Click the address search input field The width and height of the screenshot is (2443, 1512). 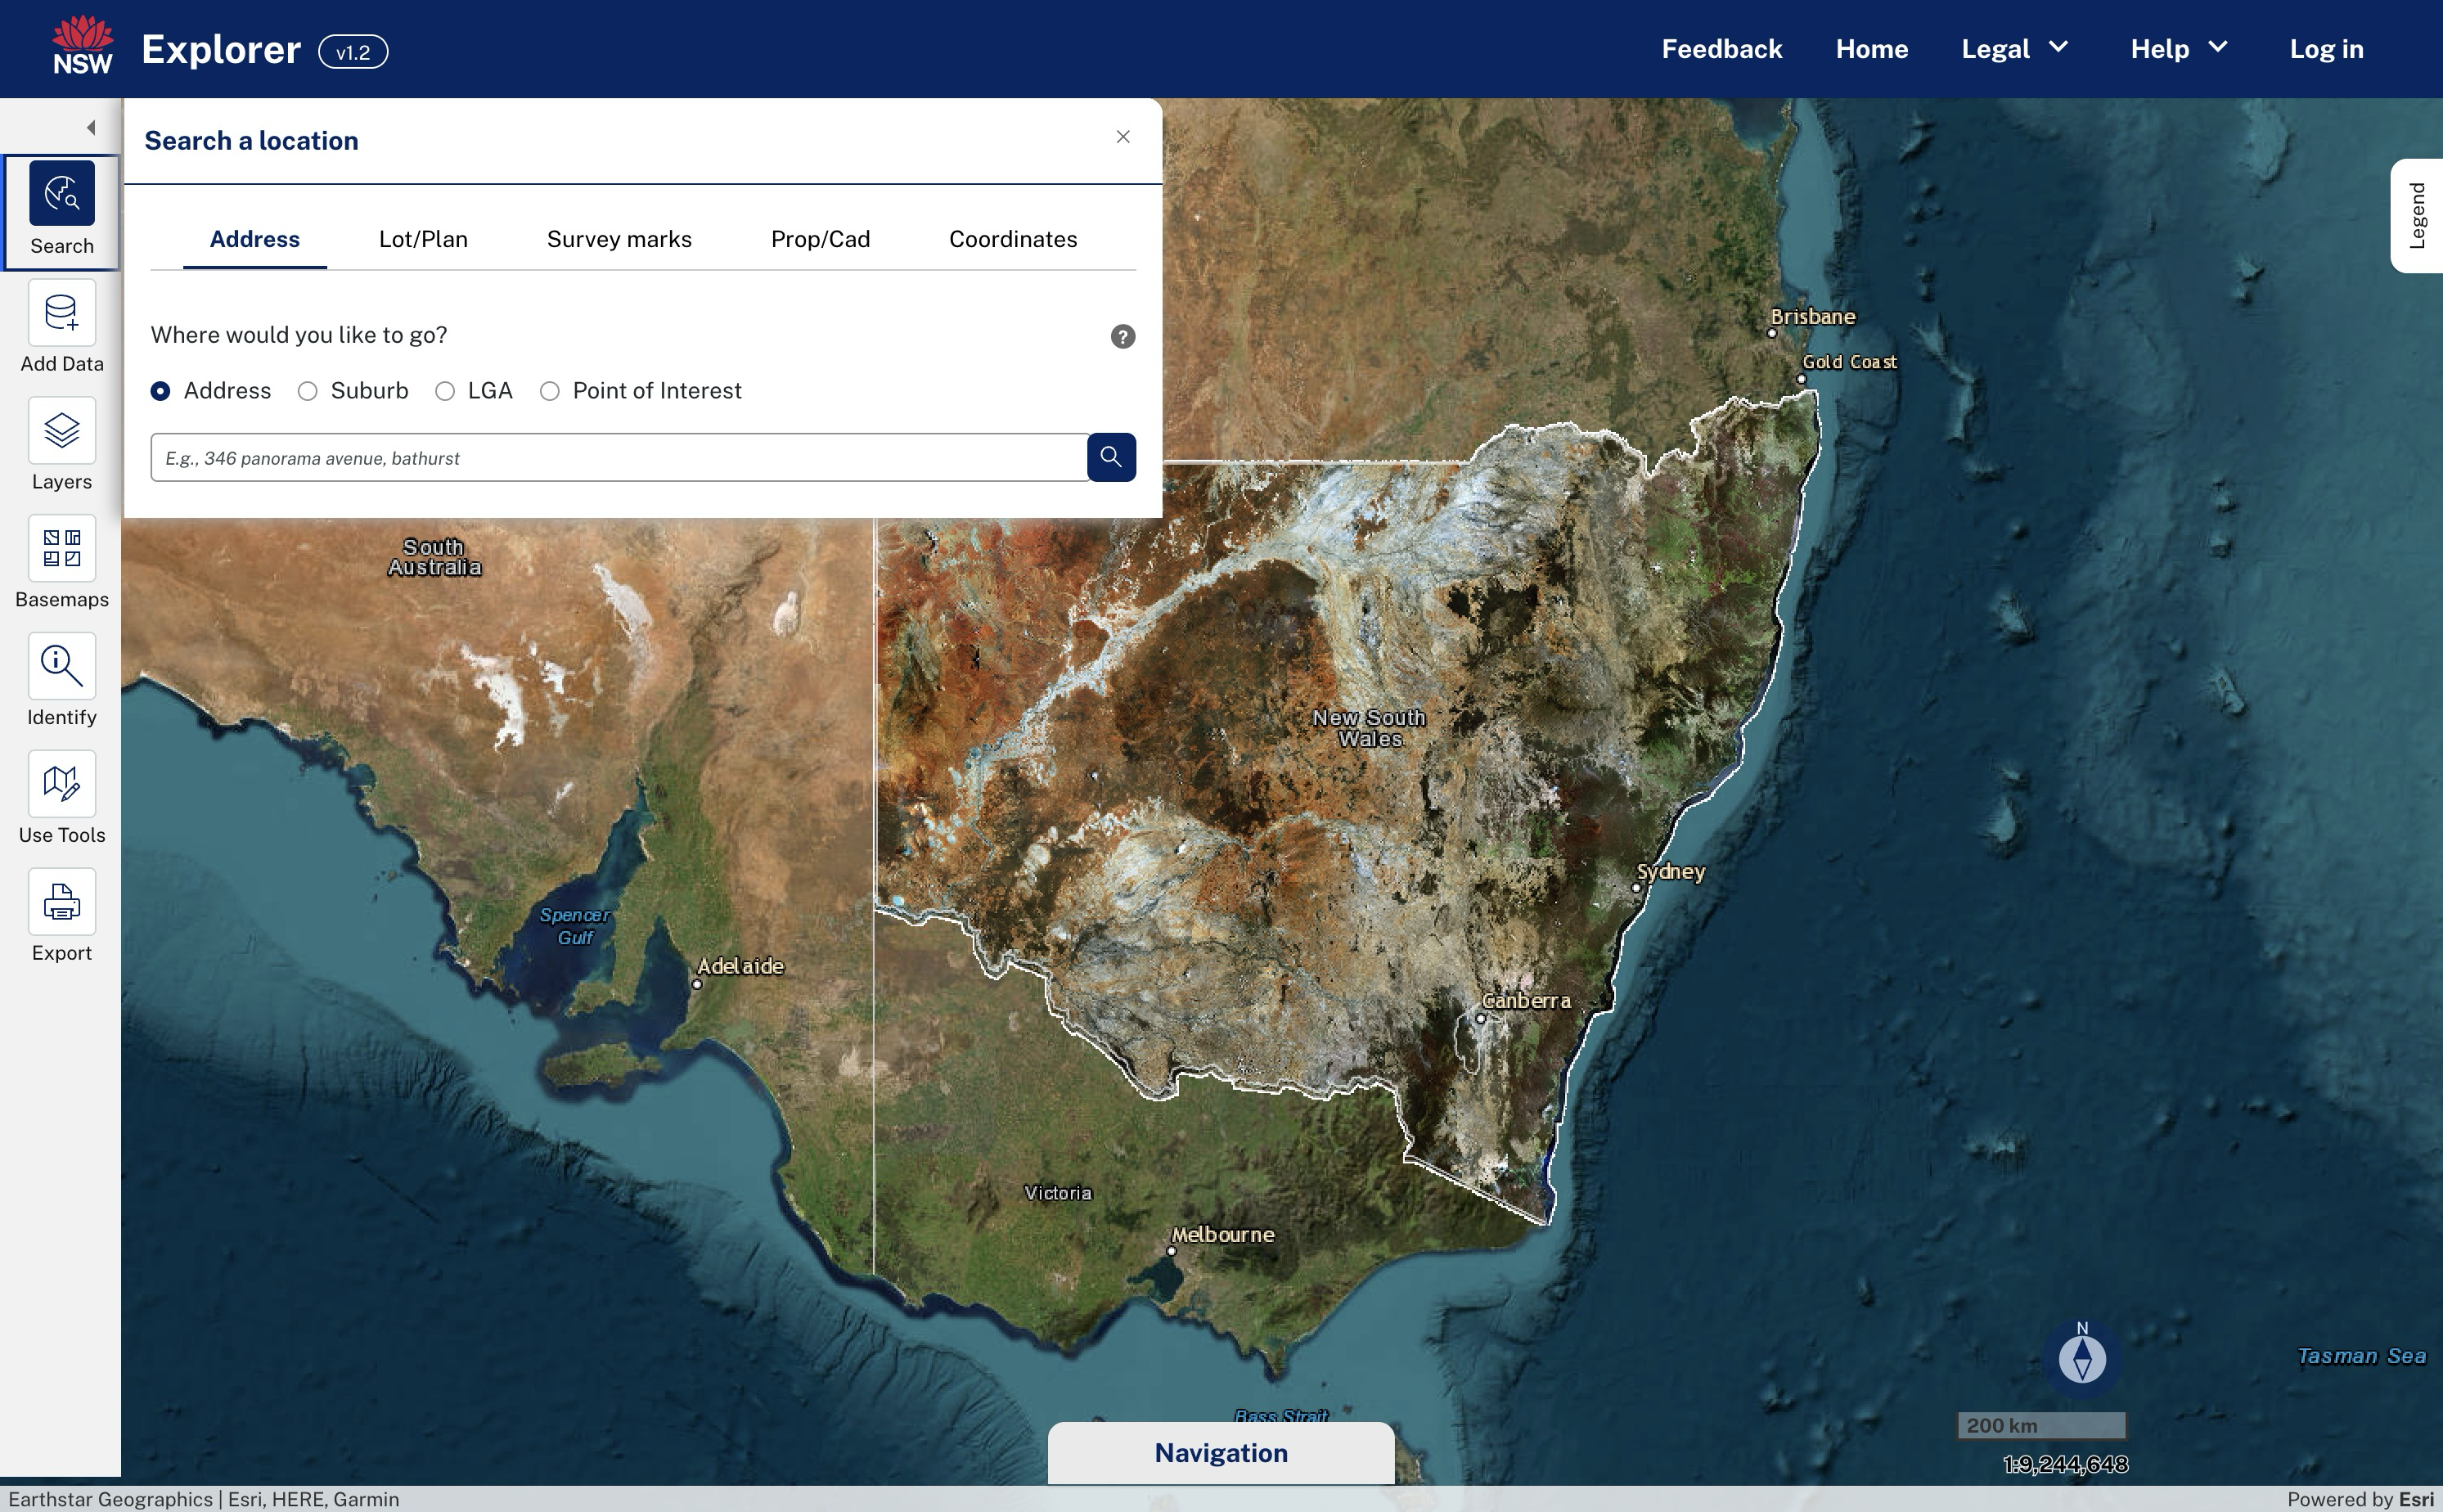pyautogui.click(x=618, y=458)
